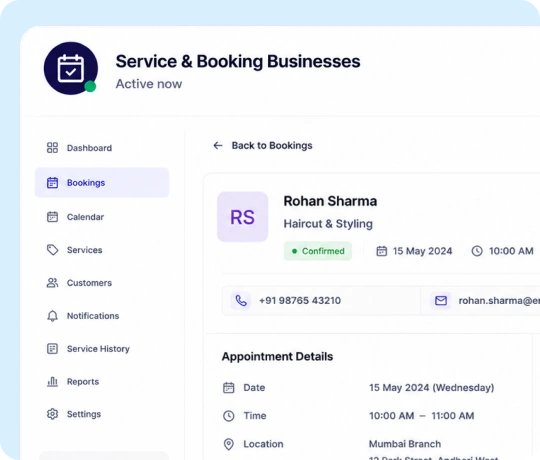Click phone number +91 98765 43210
Viewport: 540px width, 460px height.
click(x=300, y=301)
